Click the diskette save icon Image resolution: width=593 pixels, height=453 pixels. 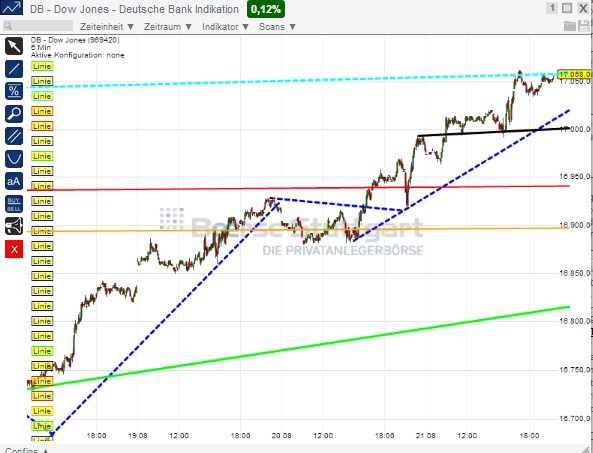[x=585, y=26]
